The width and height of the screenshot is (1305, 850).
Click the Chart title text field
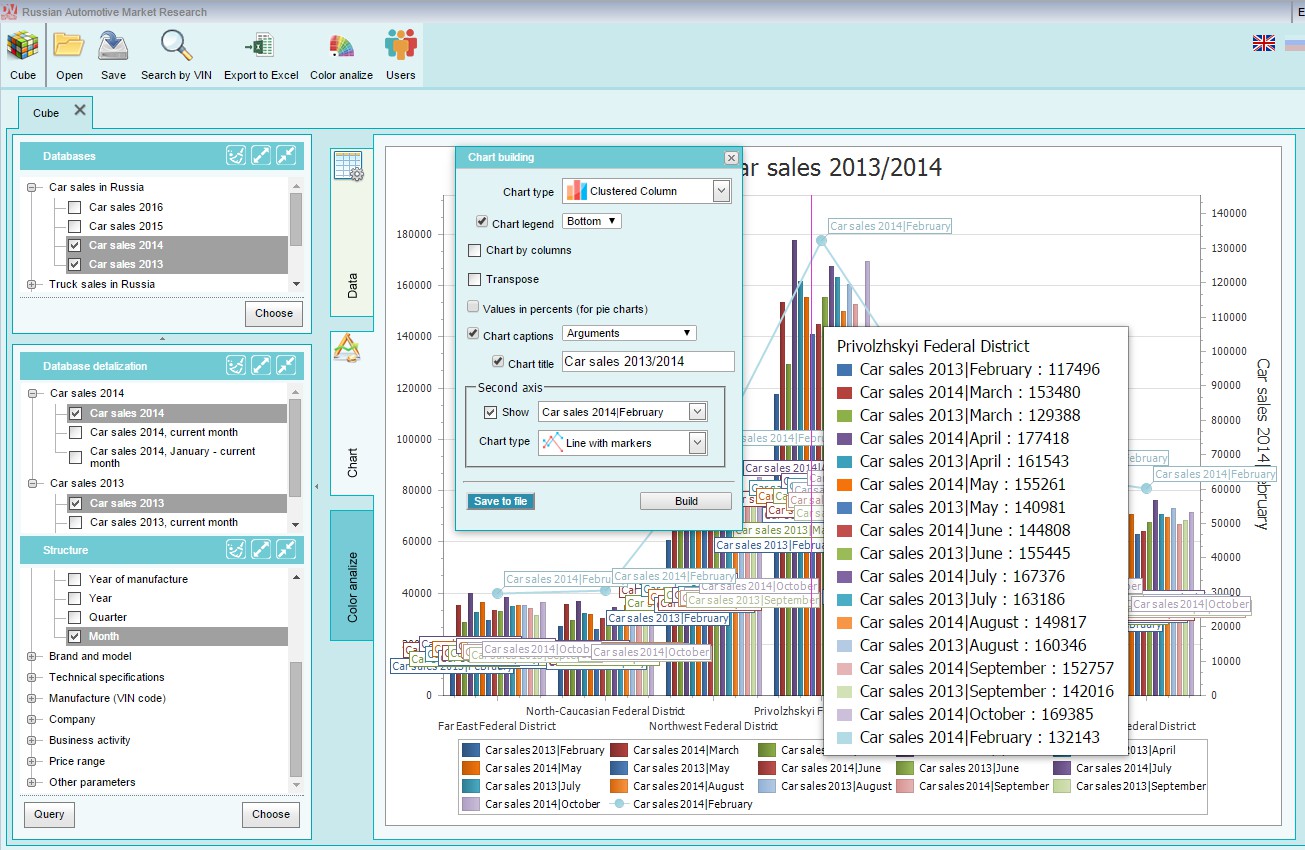[x=648, y=362]
